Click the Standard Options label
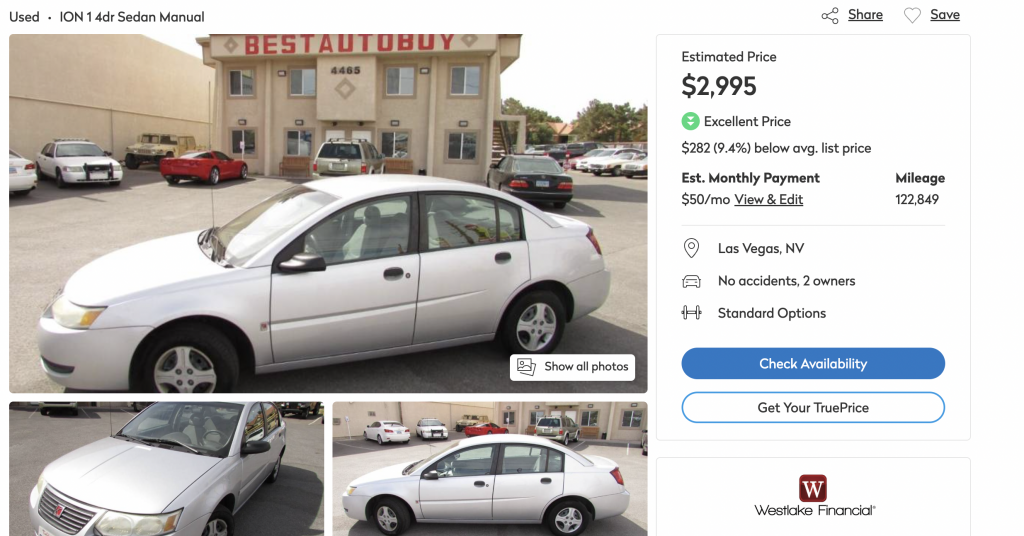1024x536 pixels. tap(772, 313)
